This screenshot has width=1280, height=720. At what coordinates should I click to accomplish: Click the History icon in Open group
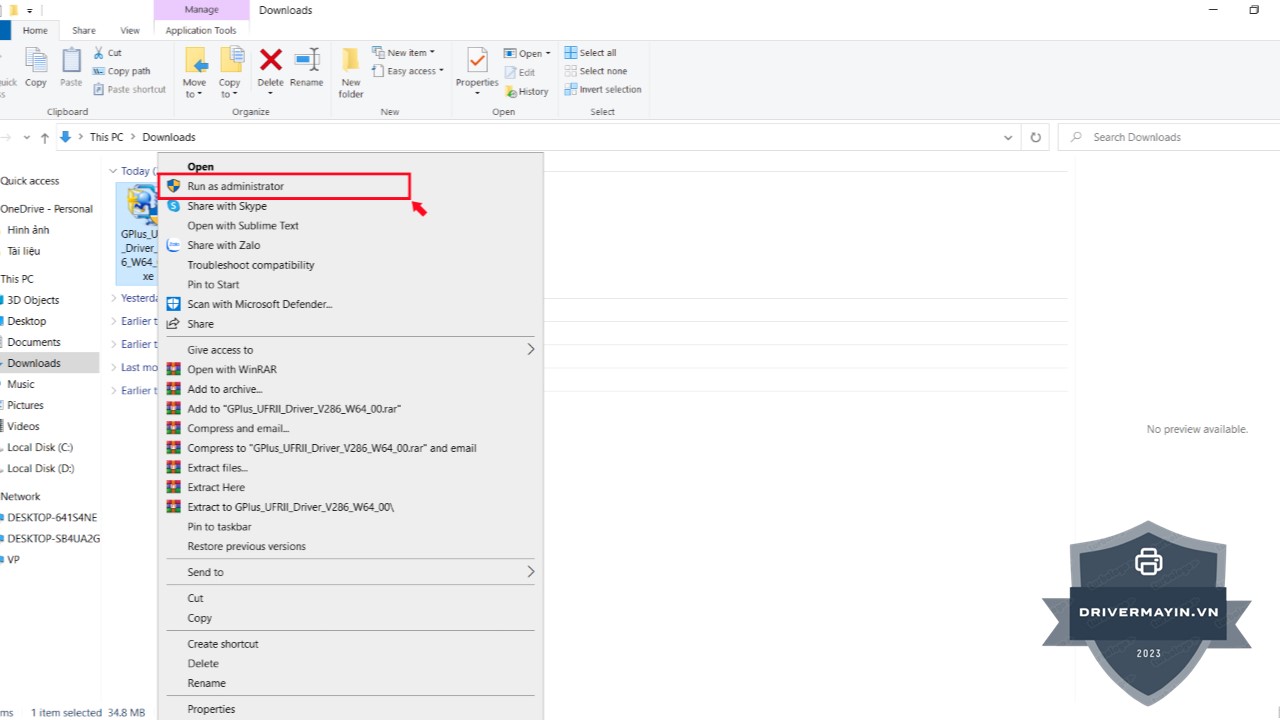click(x=526, y=91)
